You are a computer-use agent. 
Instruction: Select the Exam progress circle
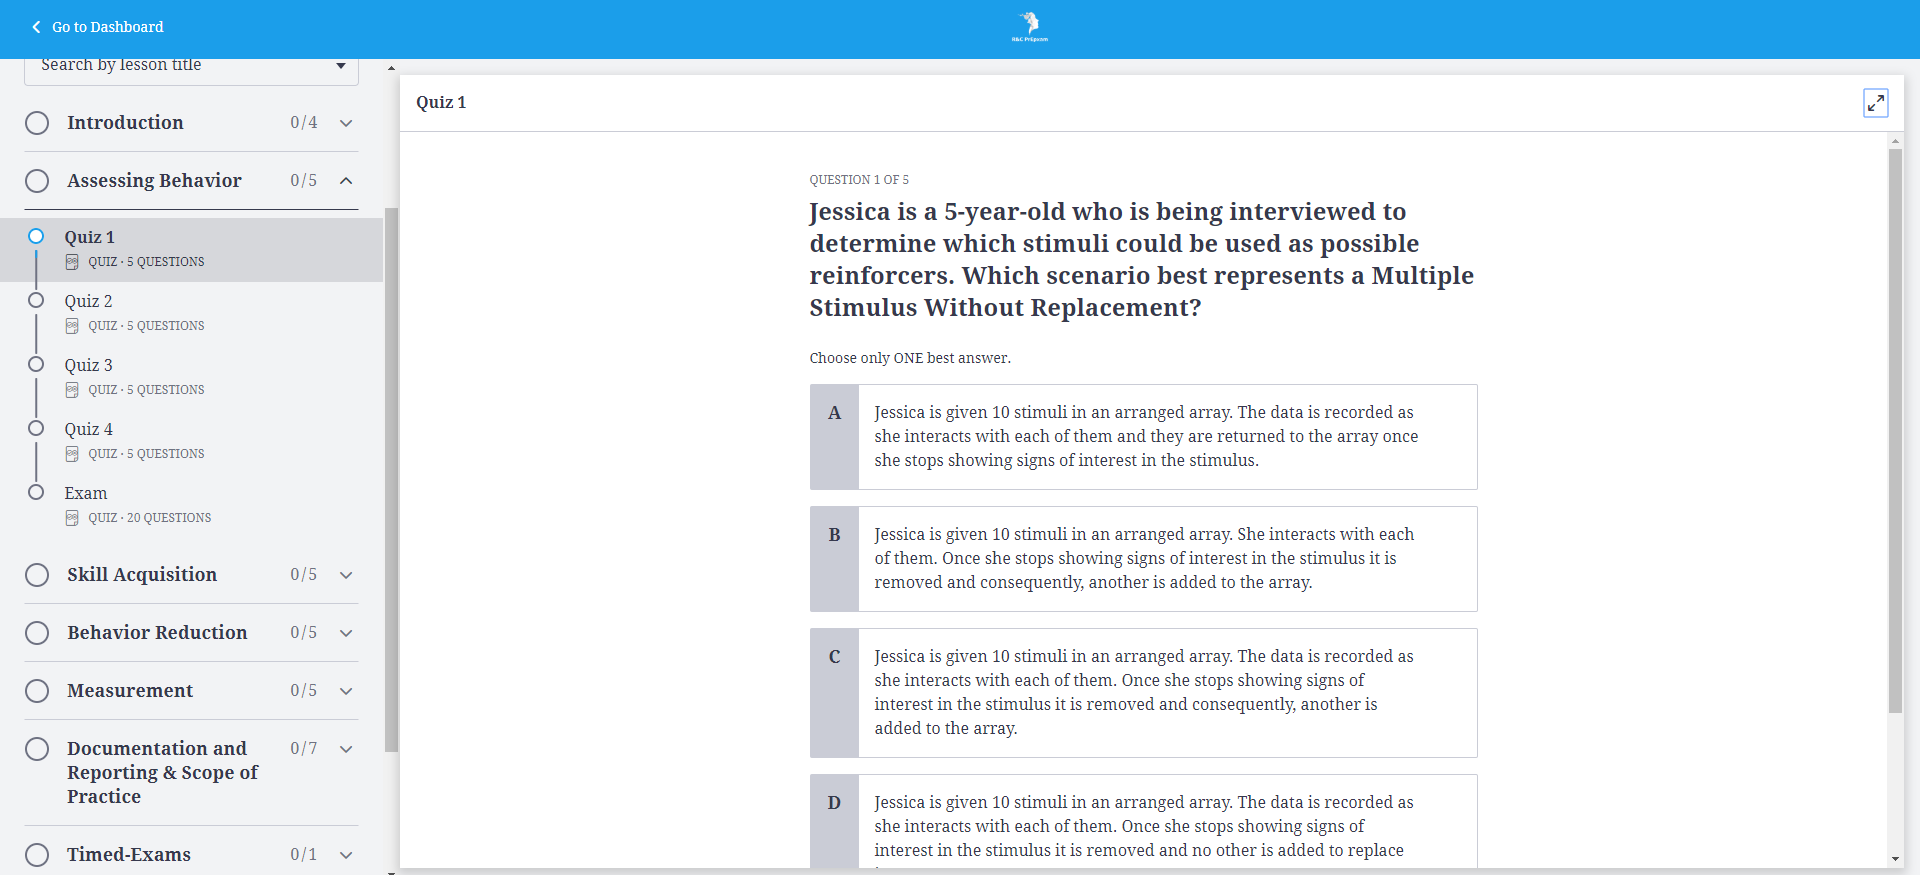36,492
